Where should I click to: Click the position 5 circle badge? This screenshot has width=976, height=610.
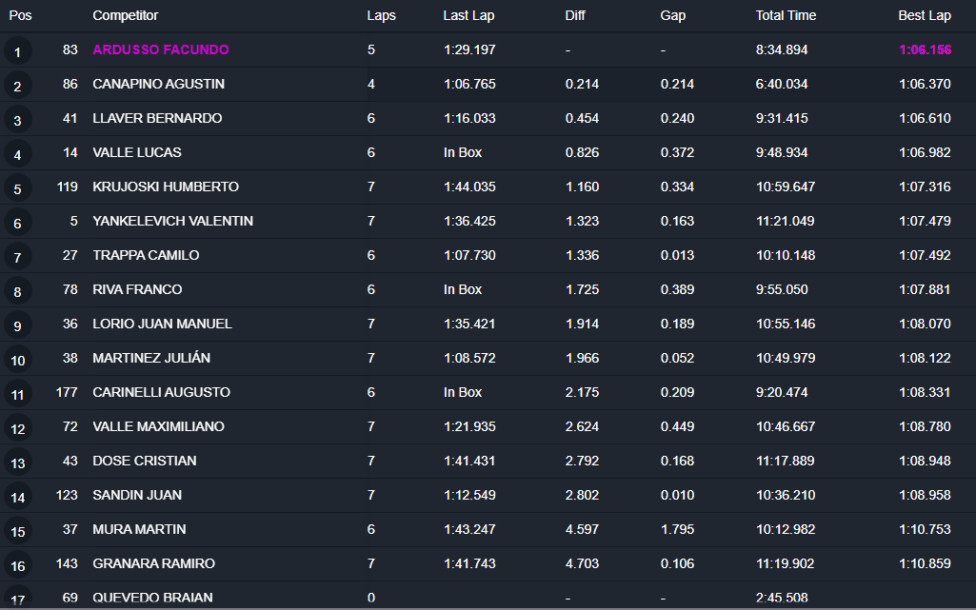point(17,189)
